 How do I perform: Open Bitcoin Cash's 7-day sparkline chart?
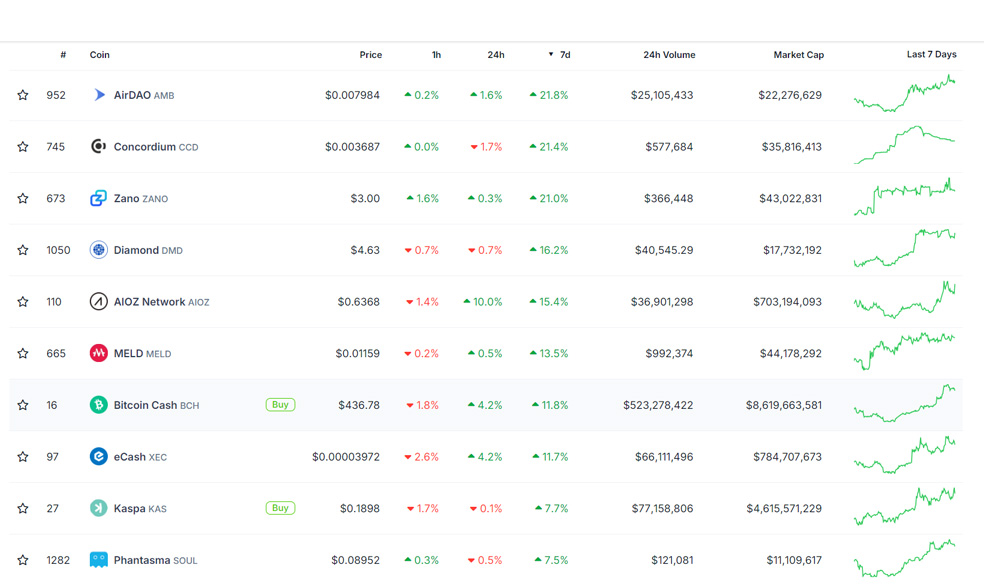[x=904, y=403]
